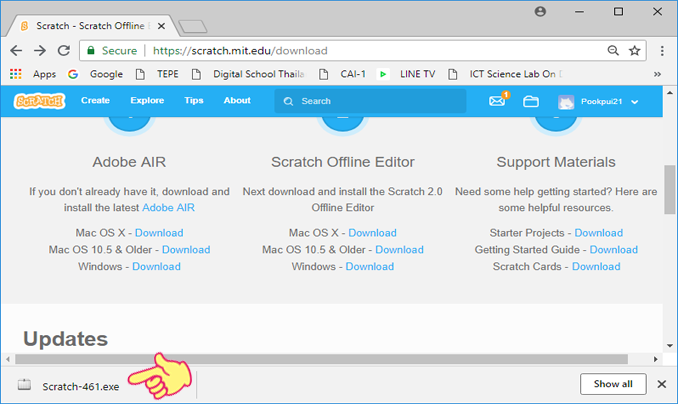This screenshot has width=678, height=404.
Task: Open the Scratch-461.exe download item
Action: 80,387
